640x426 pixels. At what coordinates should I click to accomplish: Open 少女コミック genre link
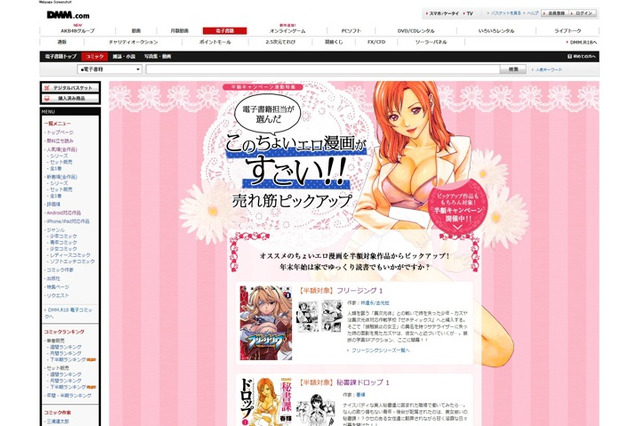63,248
